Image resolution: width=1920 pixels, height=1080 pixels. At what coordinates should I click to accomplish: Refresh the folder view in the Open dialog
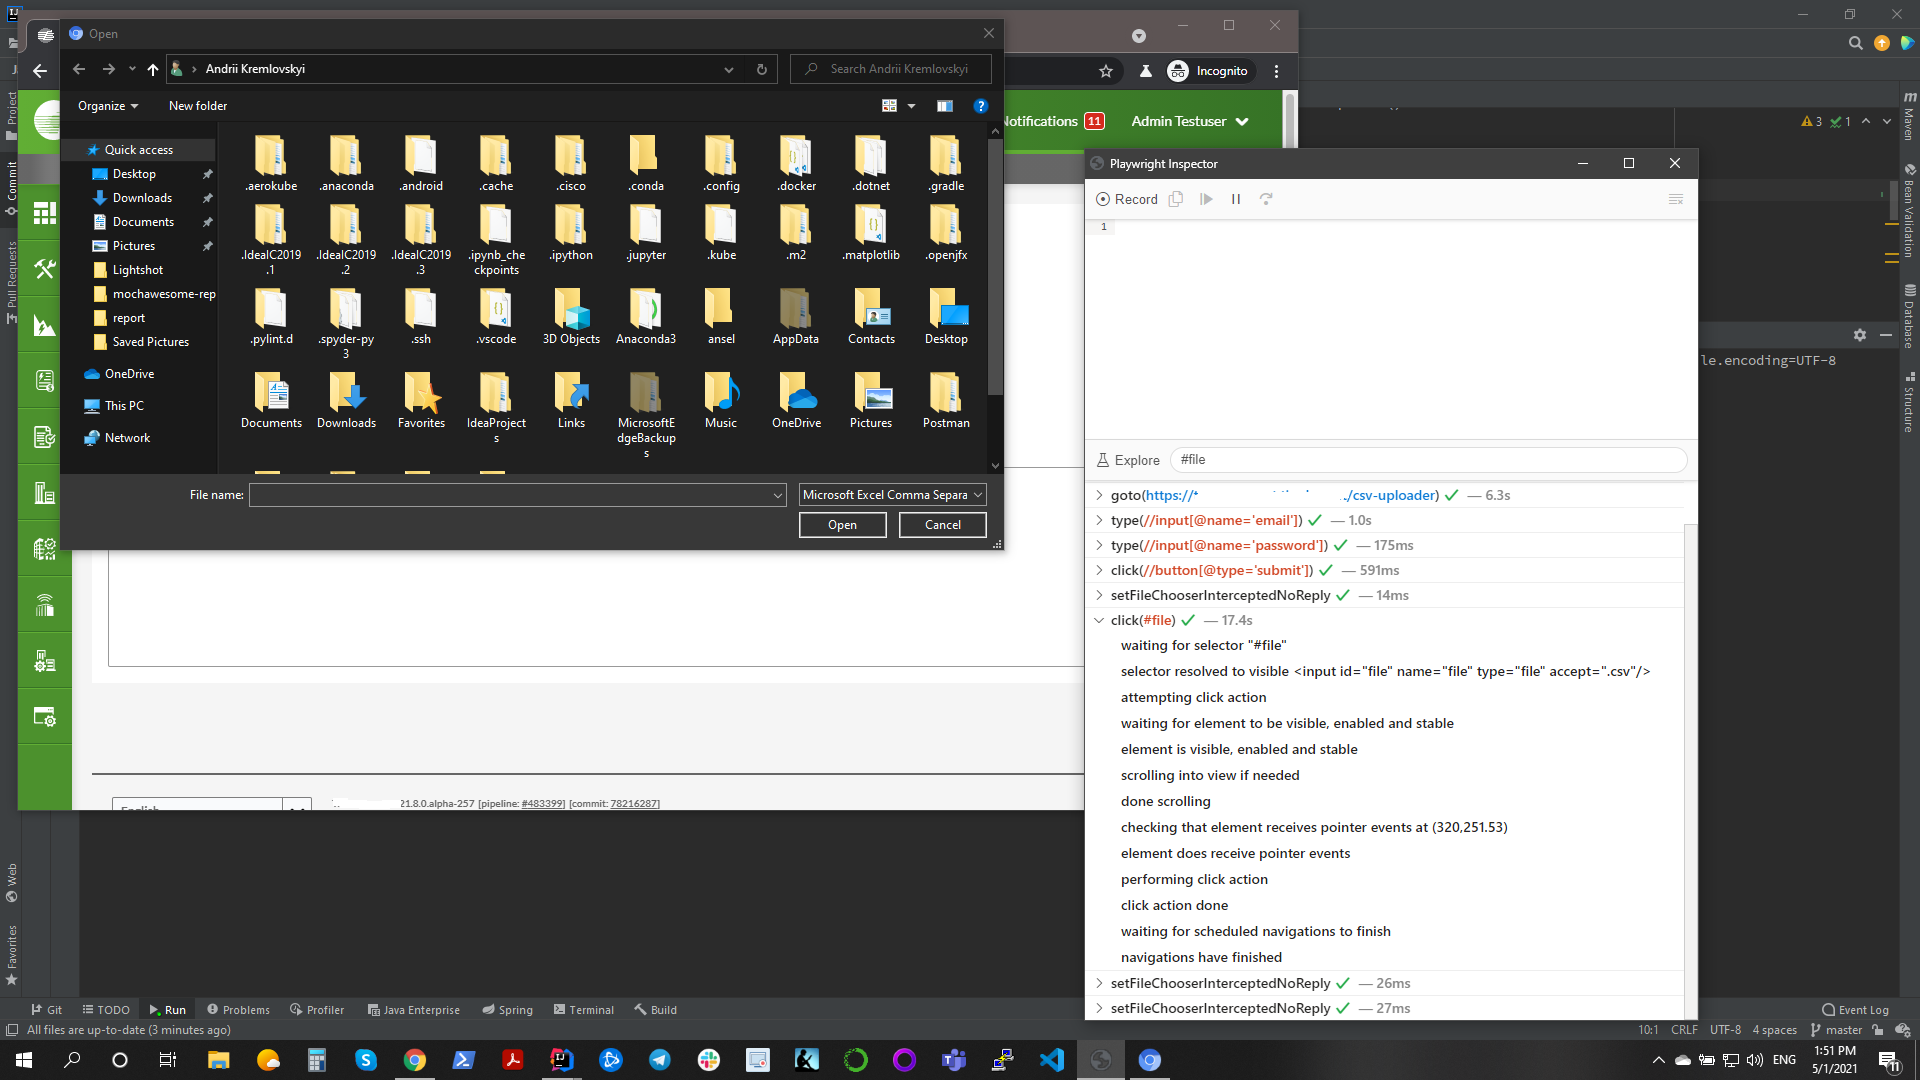click(x=761, y=69)
